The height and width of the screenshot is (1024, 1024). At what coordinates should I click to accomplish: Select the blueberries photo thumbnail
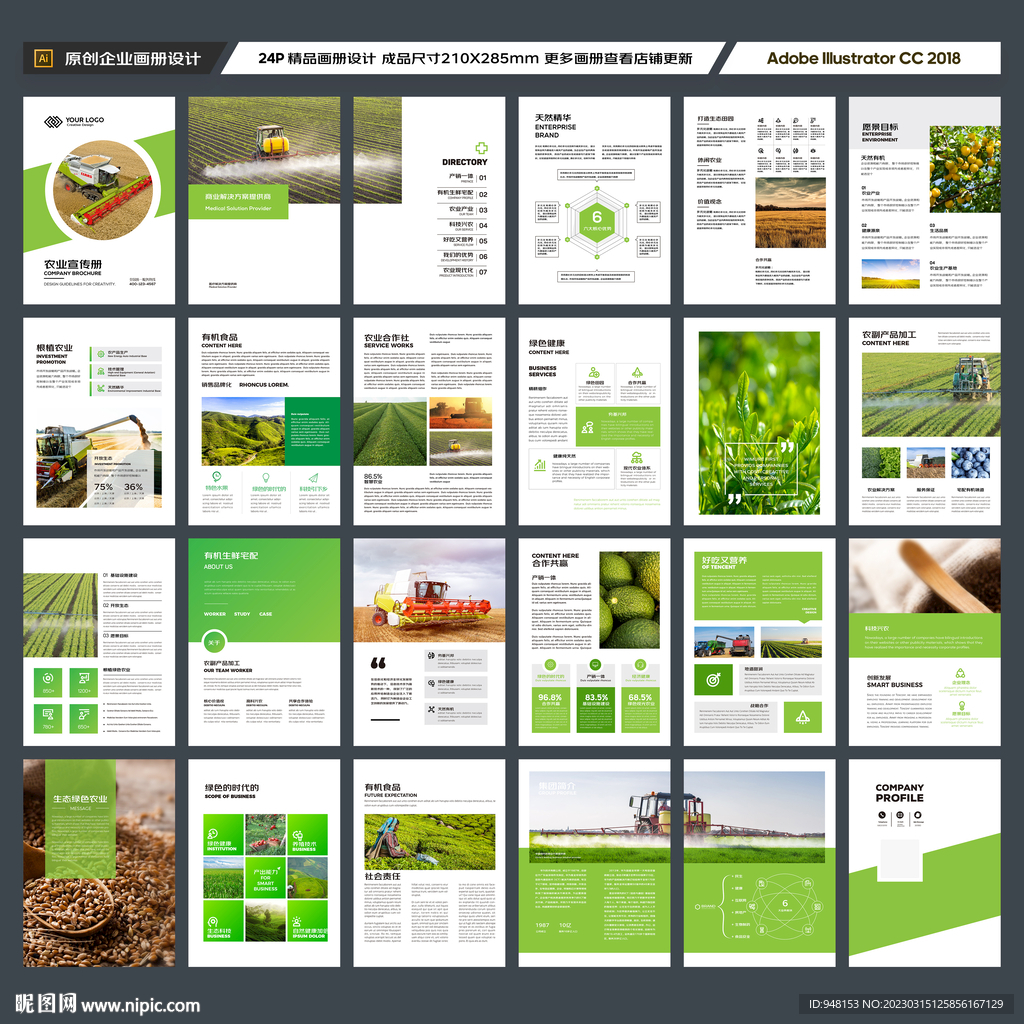pyautogui.click(x=970, y=463)
